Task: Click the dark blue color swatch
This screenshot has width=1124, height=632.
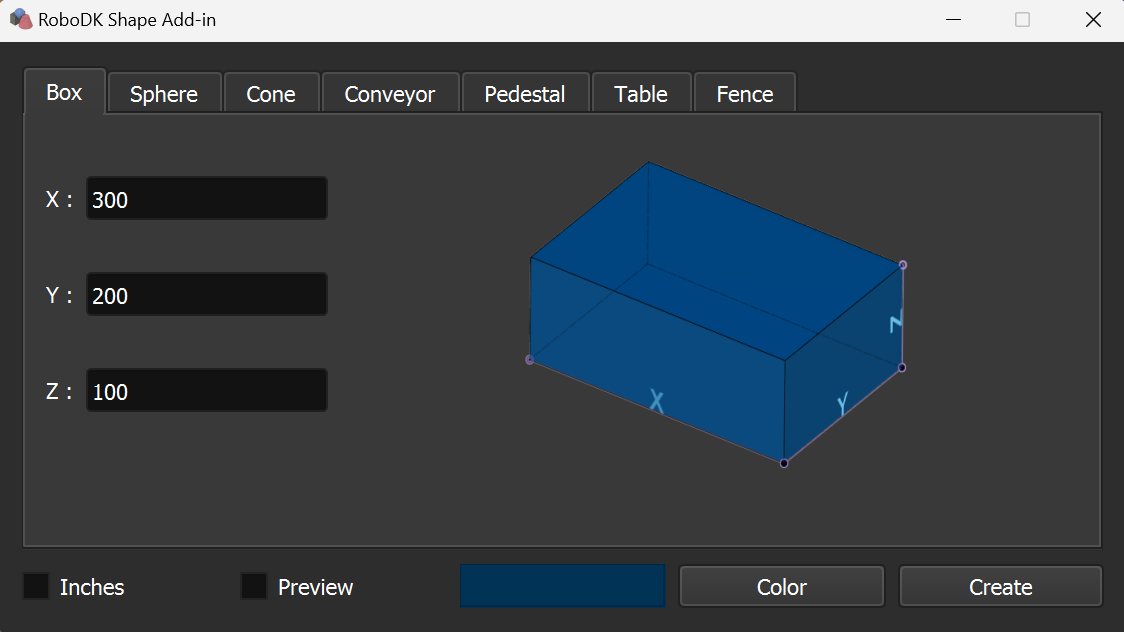Action: [x=562, y=586]
